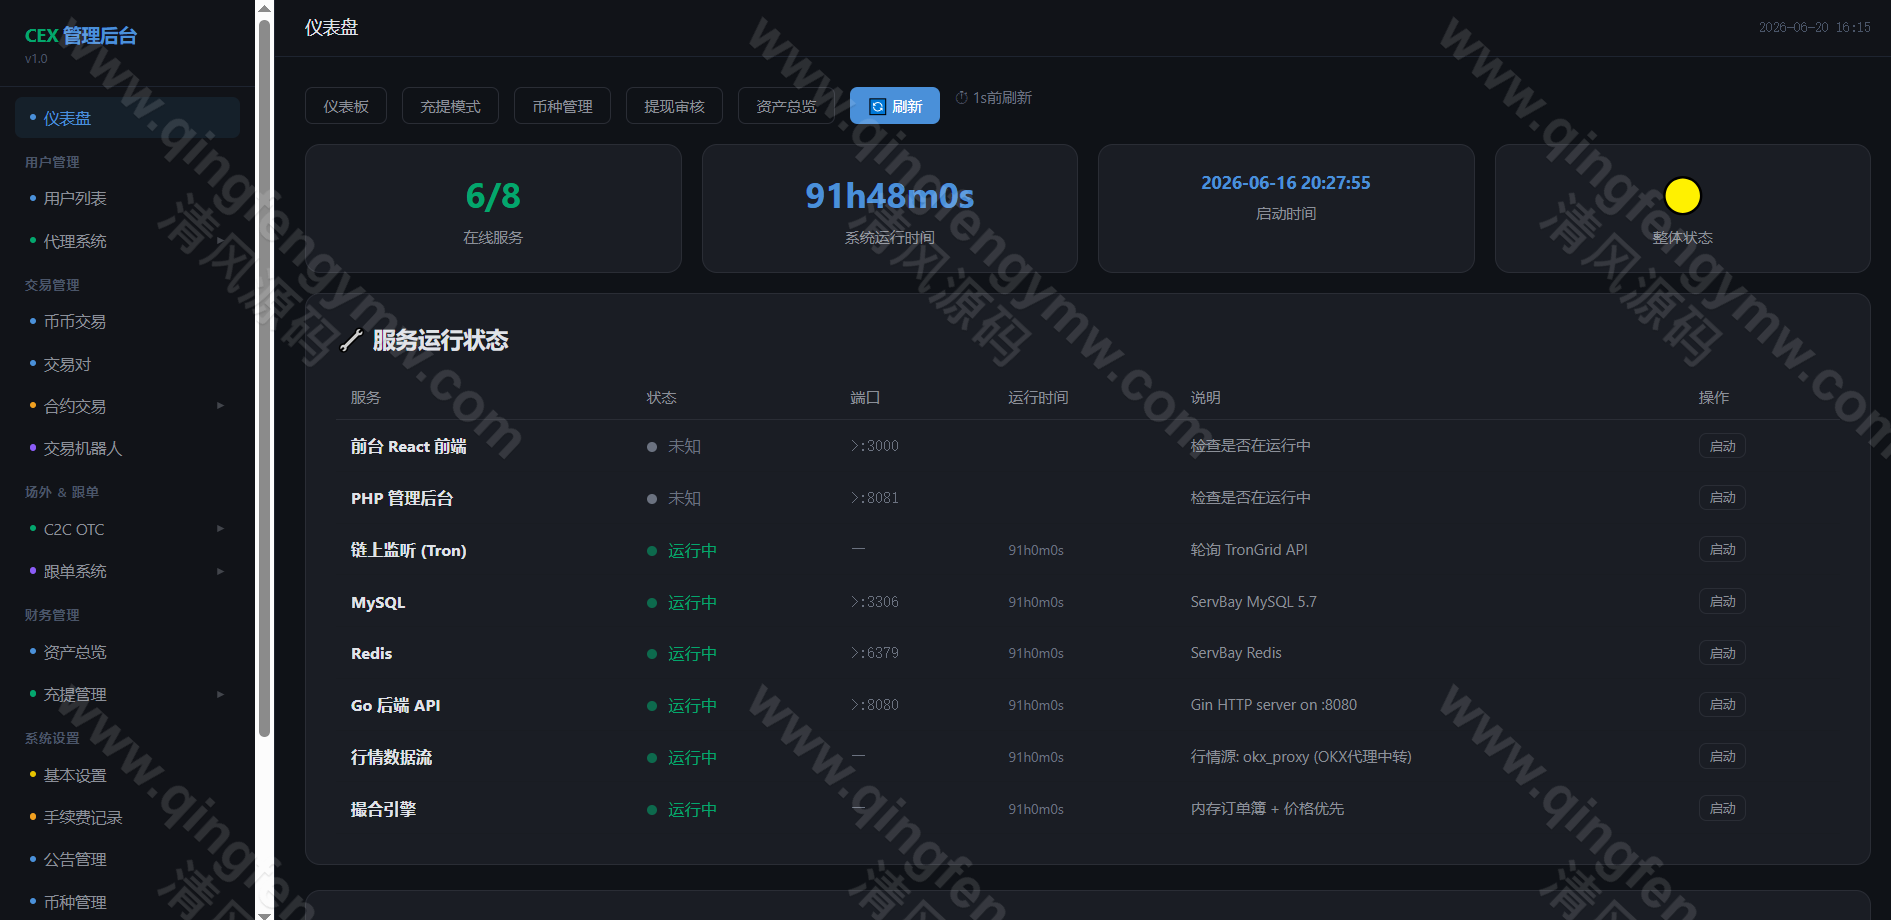Click the 2026-06-16 20:27:55 启动时间 value
This screenshot has height=920, width=1891.
coord(1286,183)
